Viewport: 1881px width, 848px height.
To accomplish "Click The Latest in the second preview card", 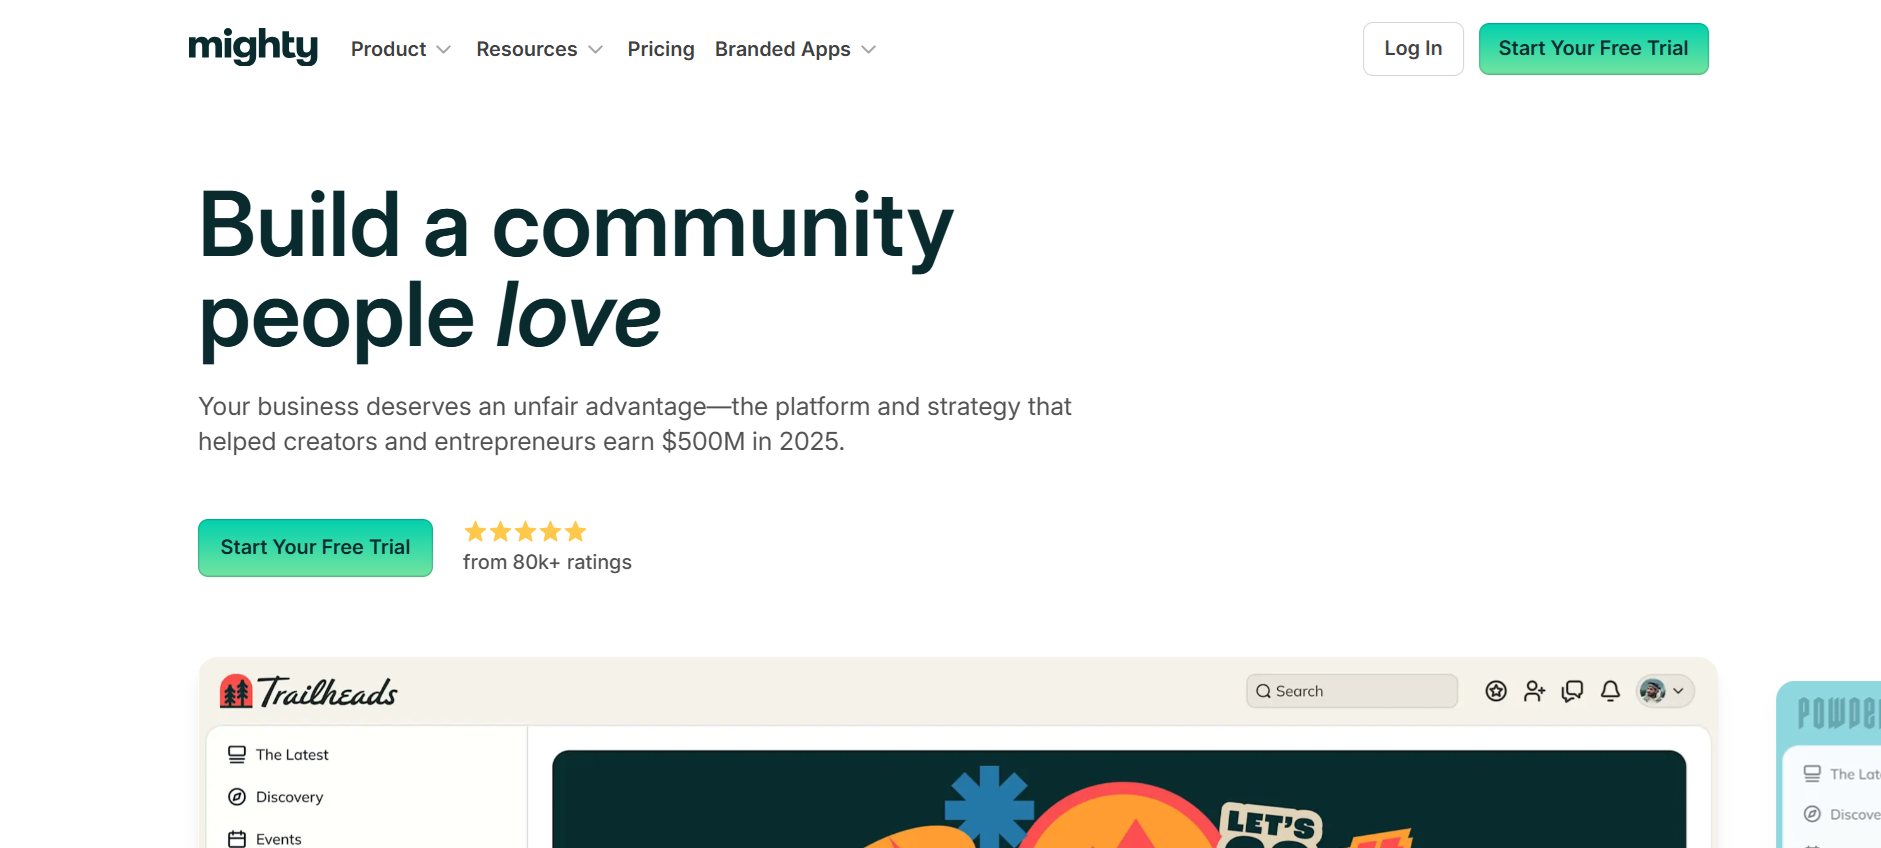I will [x=1842, y=774].
